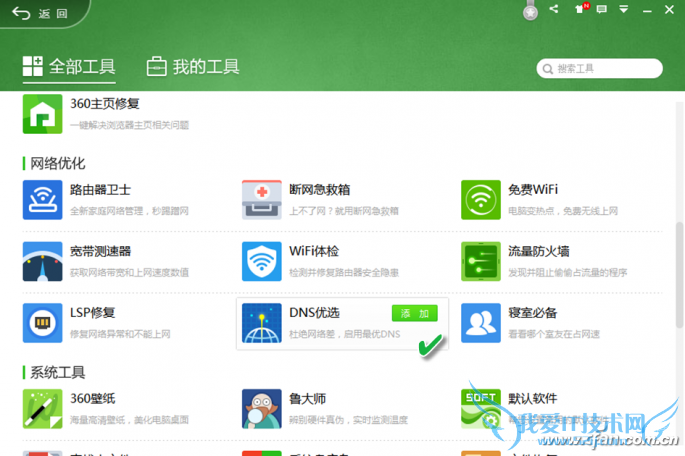Click 添加 button for DNS优选

pos(415,313)
